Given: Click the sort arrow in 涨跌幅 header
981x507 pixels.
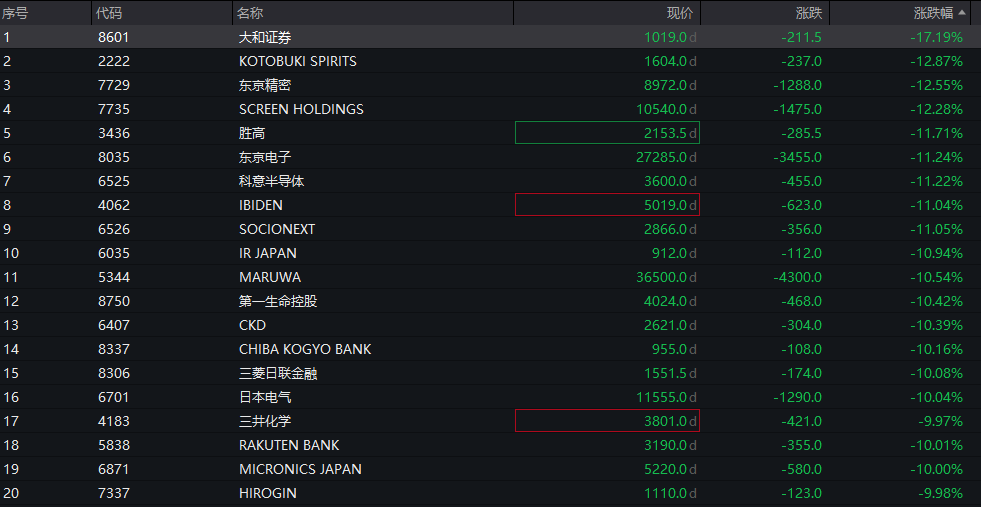Looking at the screenshot, I should 962,13.
